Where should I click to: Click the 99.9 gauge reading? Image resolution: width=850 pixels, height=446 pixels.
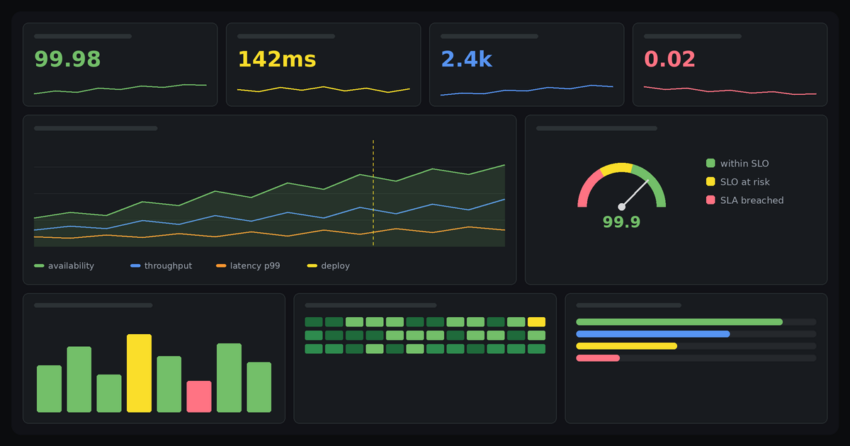coord(621,222)
